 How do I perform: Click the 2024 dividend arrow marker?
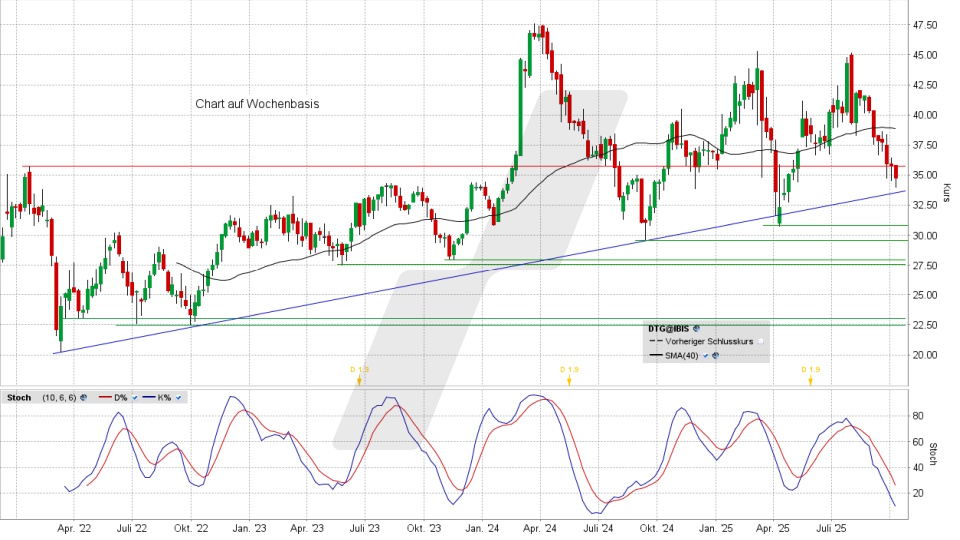pos(569,380)
